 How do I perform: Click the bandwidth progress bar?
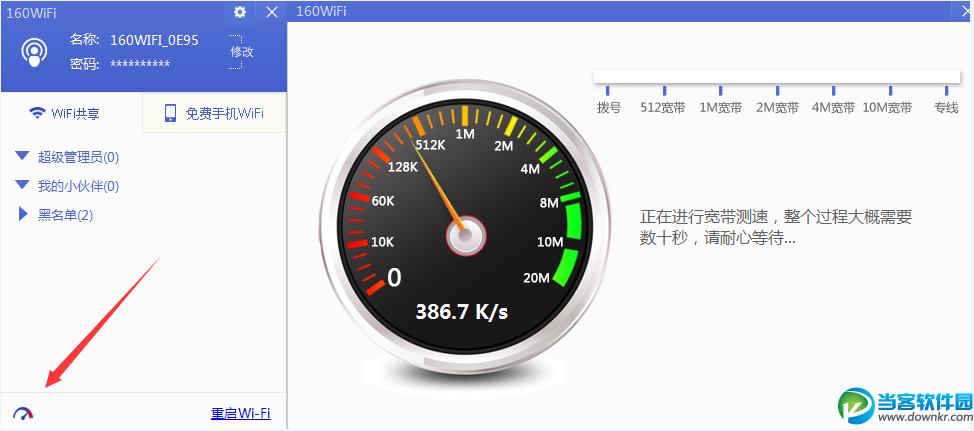click(x=776, y=76)
